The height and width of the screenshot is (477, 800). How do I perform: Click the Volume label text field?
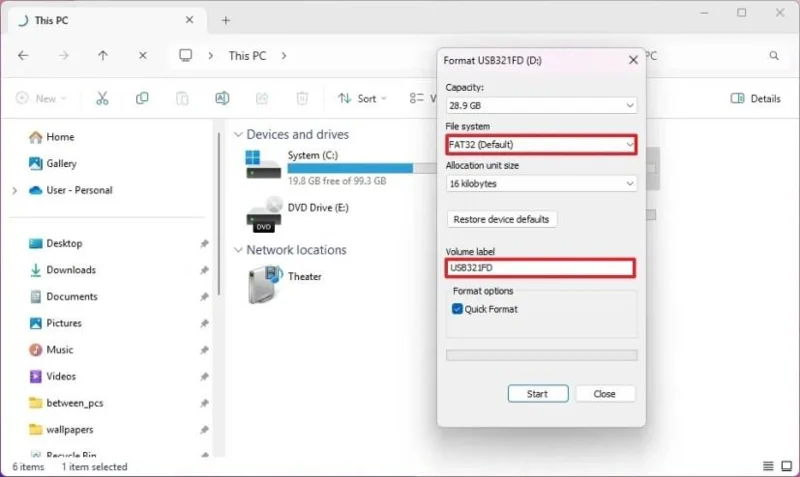tap(541, 268)
